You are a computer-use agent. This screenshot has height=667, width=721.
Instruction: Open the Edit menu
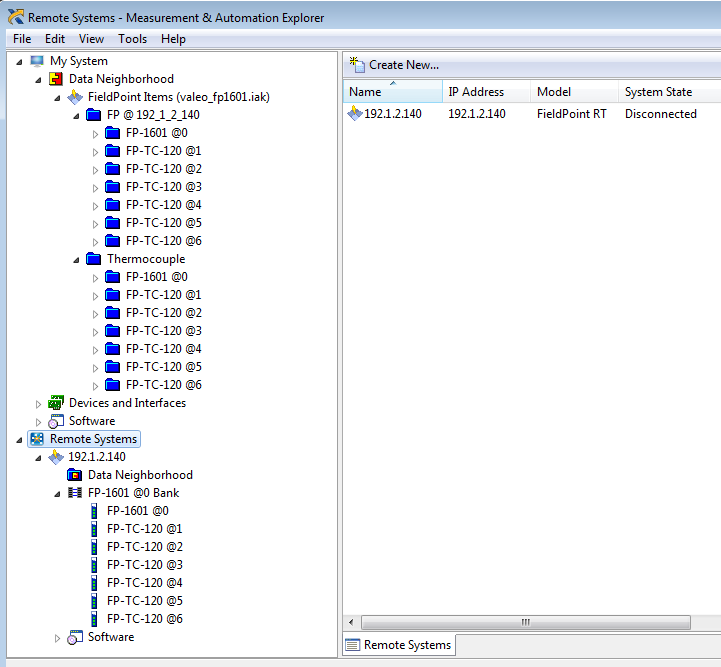(x=55, y=39)
